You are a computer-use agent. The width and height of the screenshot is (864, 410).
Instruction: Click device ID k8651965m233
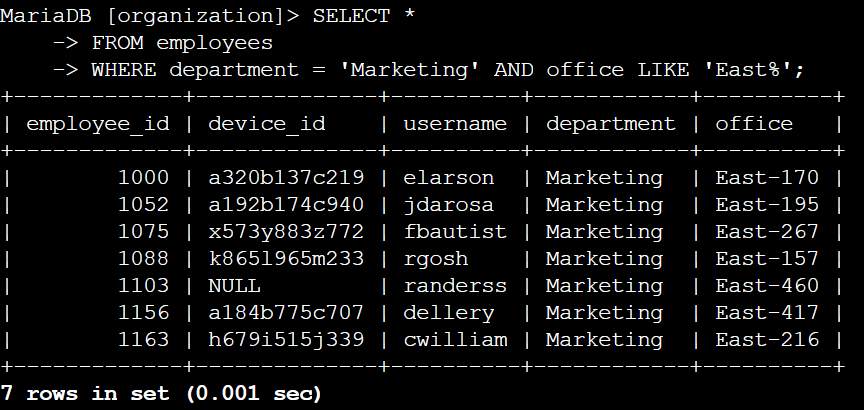[x=286, y=259]
